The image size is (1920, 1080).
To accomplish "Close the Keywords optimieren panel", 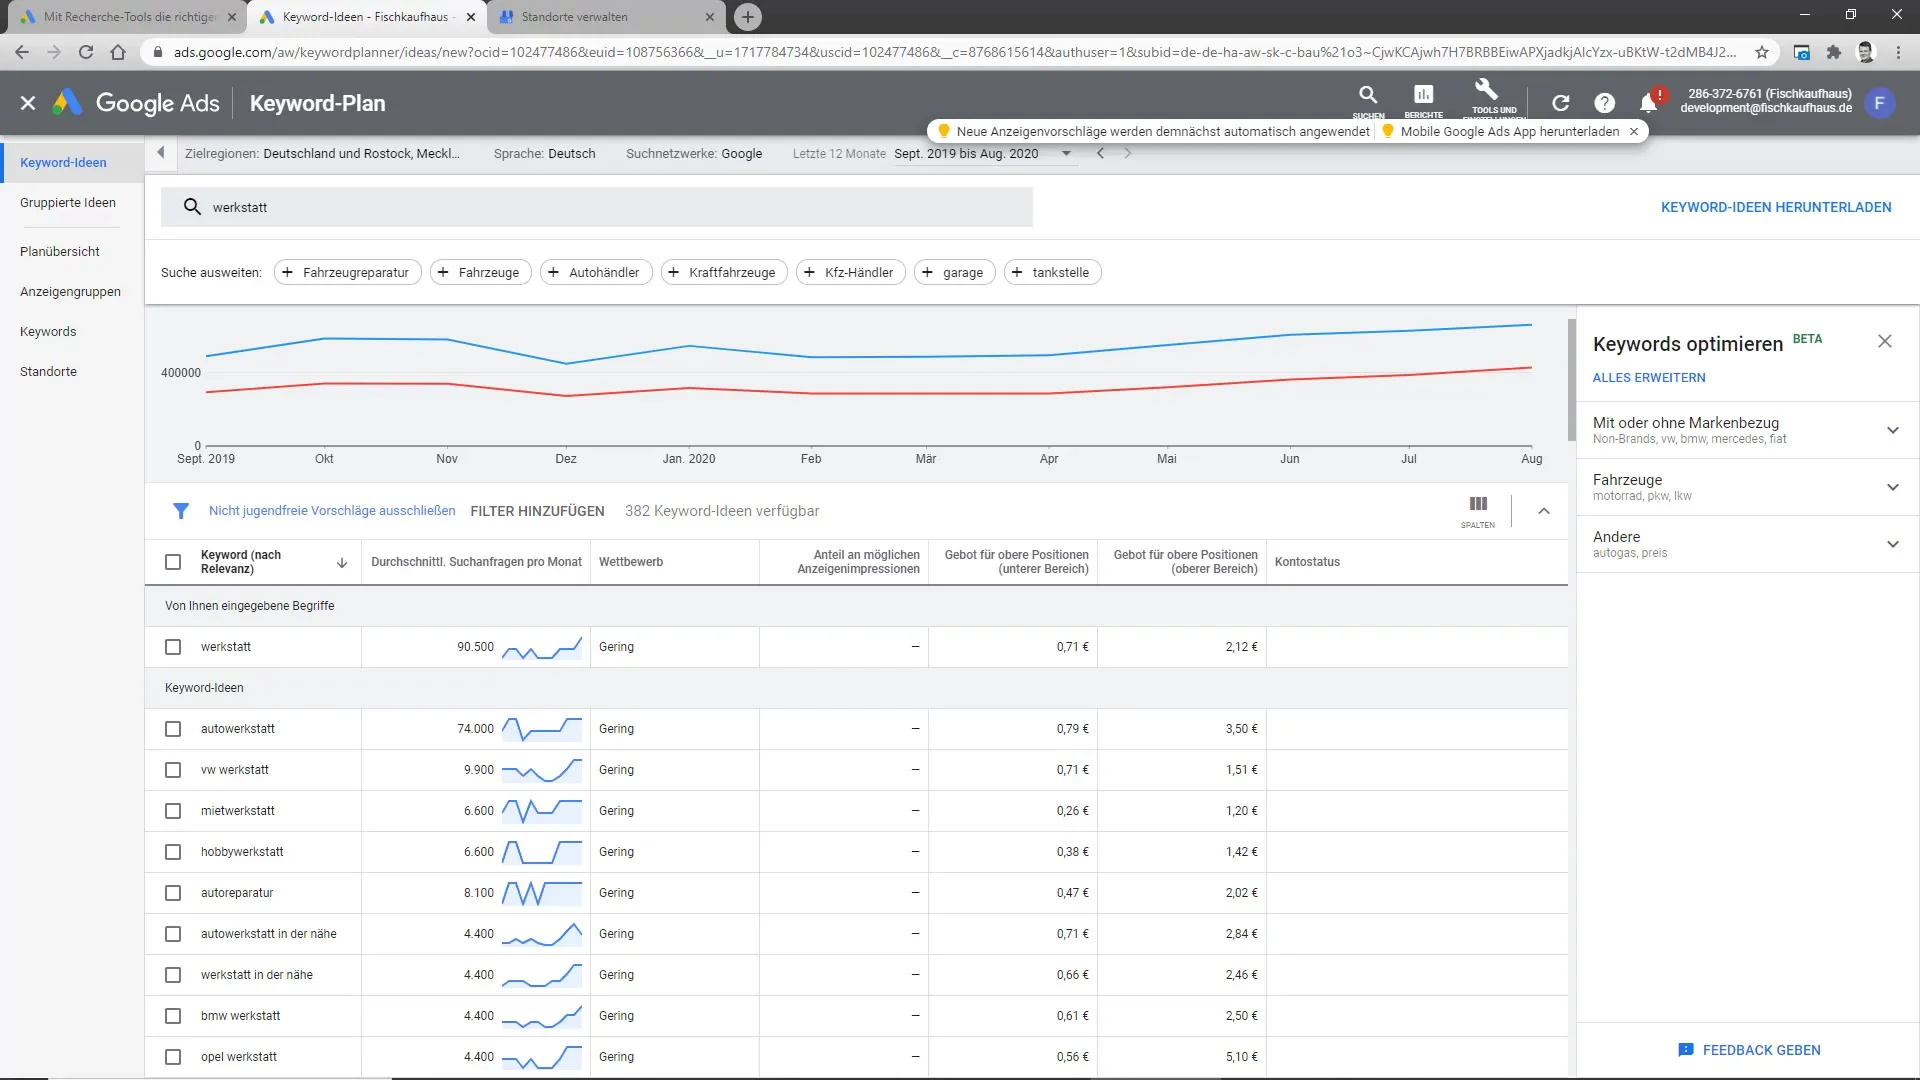I will pyautogui.click(x=1885, y=341).
